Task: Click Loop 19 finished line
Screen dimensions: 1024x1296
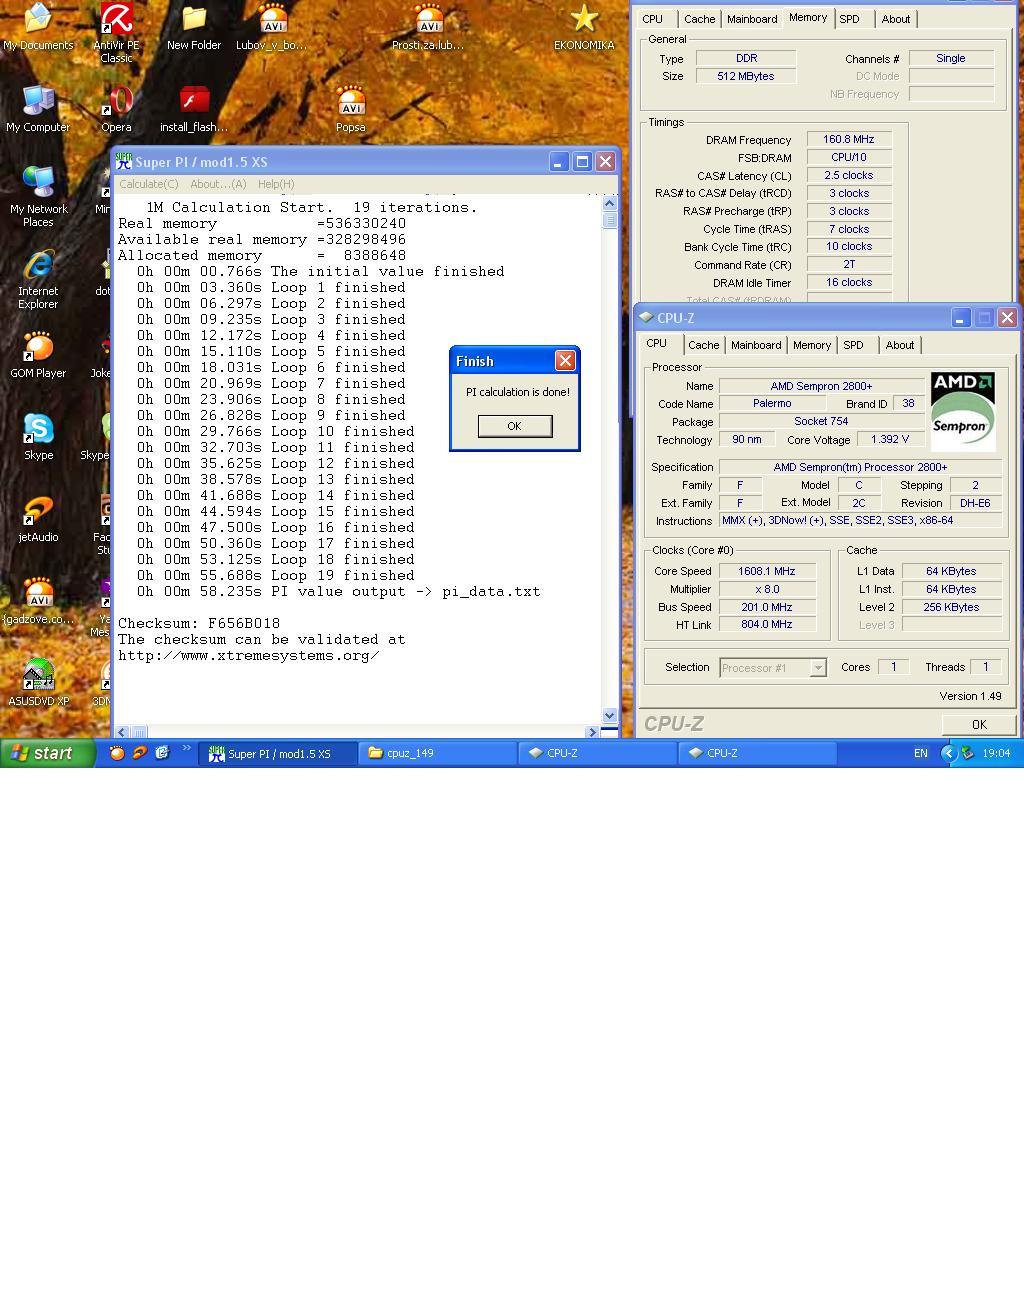Action: (276, 575)
